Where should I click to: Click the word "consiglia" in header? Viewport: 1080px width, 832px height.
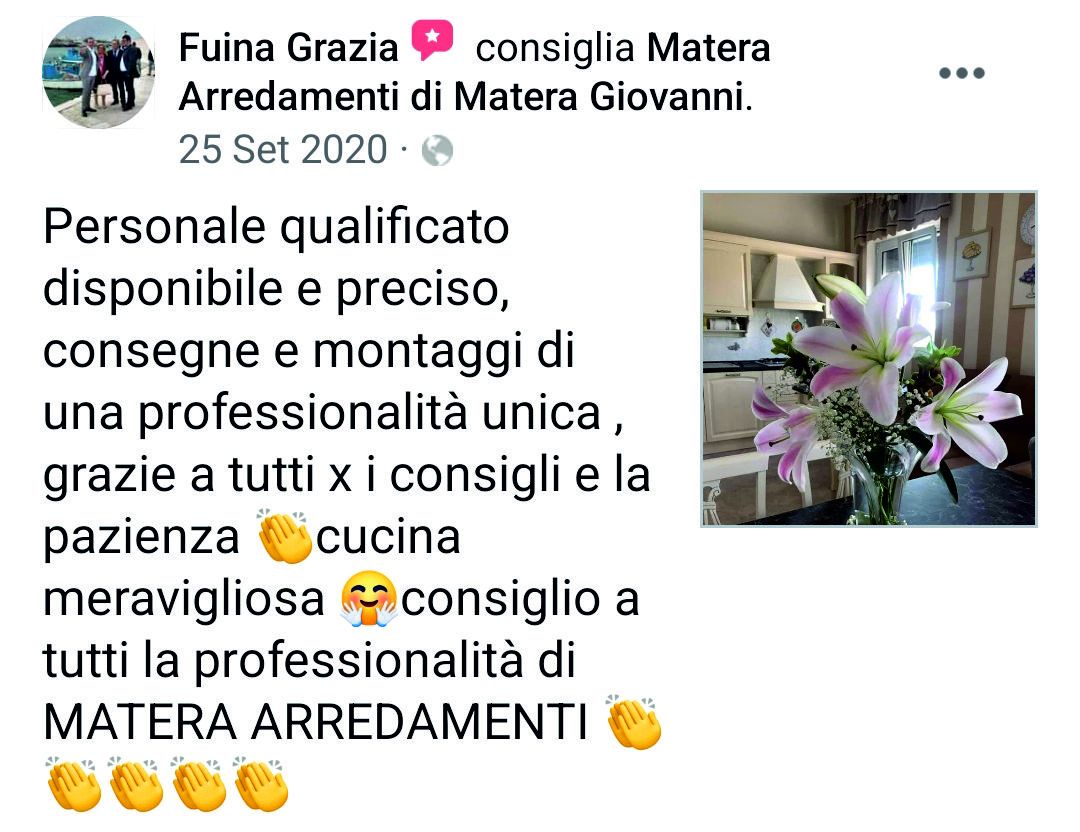555,49
